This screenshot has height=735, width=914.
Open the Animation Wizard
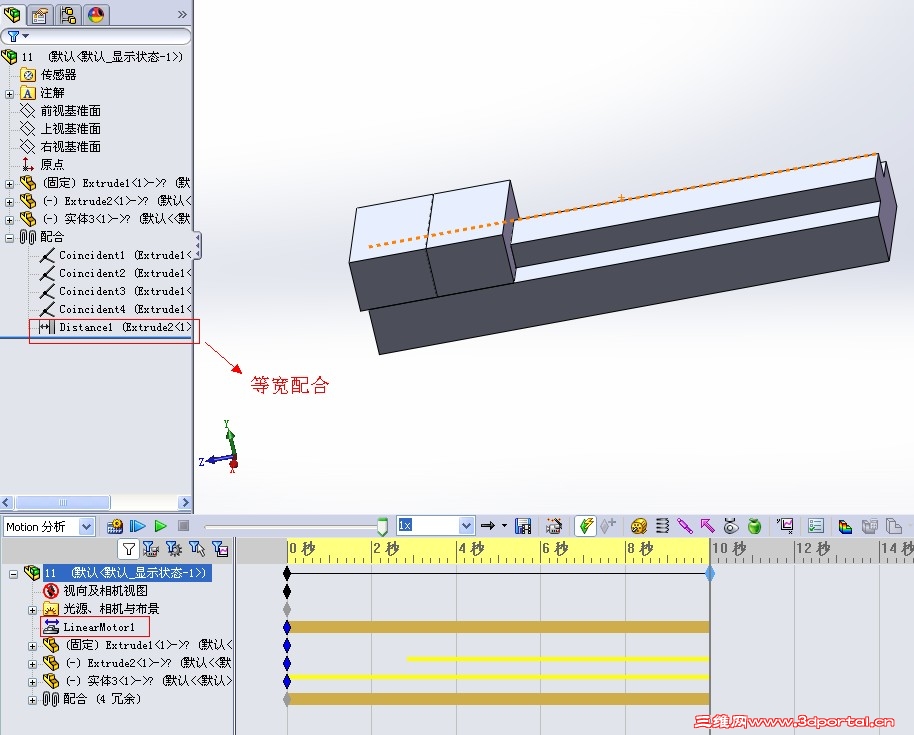click(552, 525)
